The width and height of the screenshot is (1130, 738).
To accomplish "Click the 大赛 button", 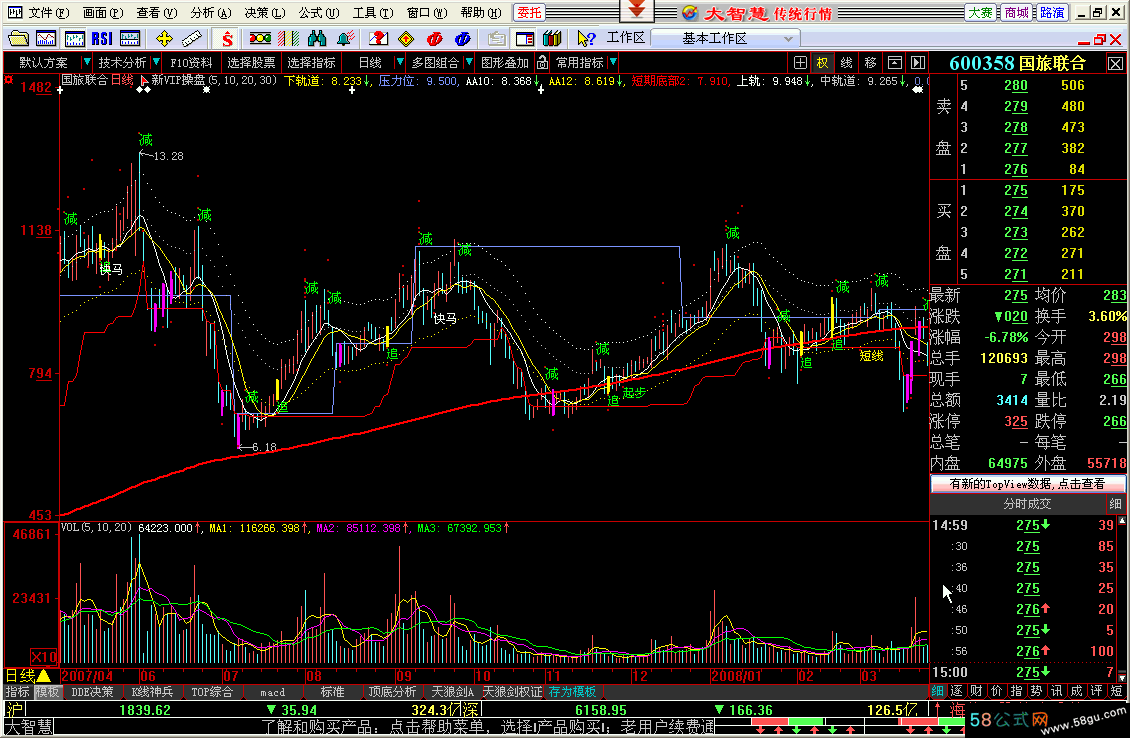I will coord(980,12).
